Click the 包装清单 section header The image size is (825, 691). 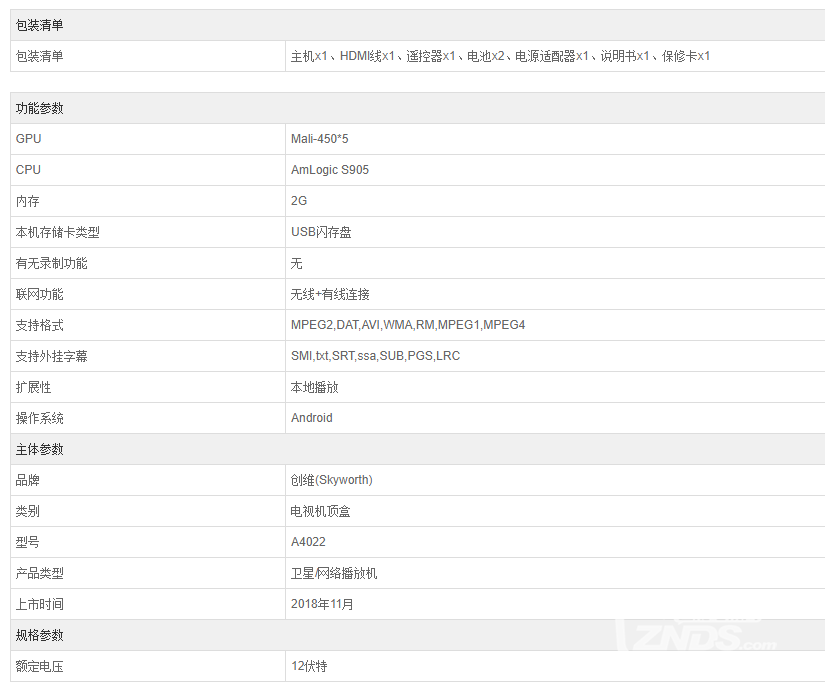pos(39,25)
